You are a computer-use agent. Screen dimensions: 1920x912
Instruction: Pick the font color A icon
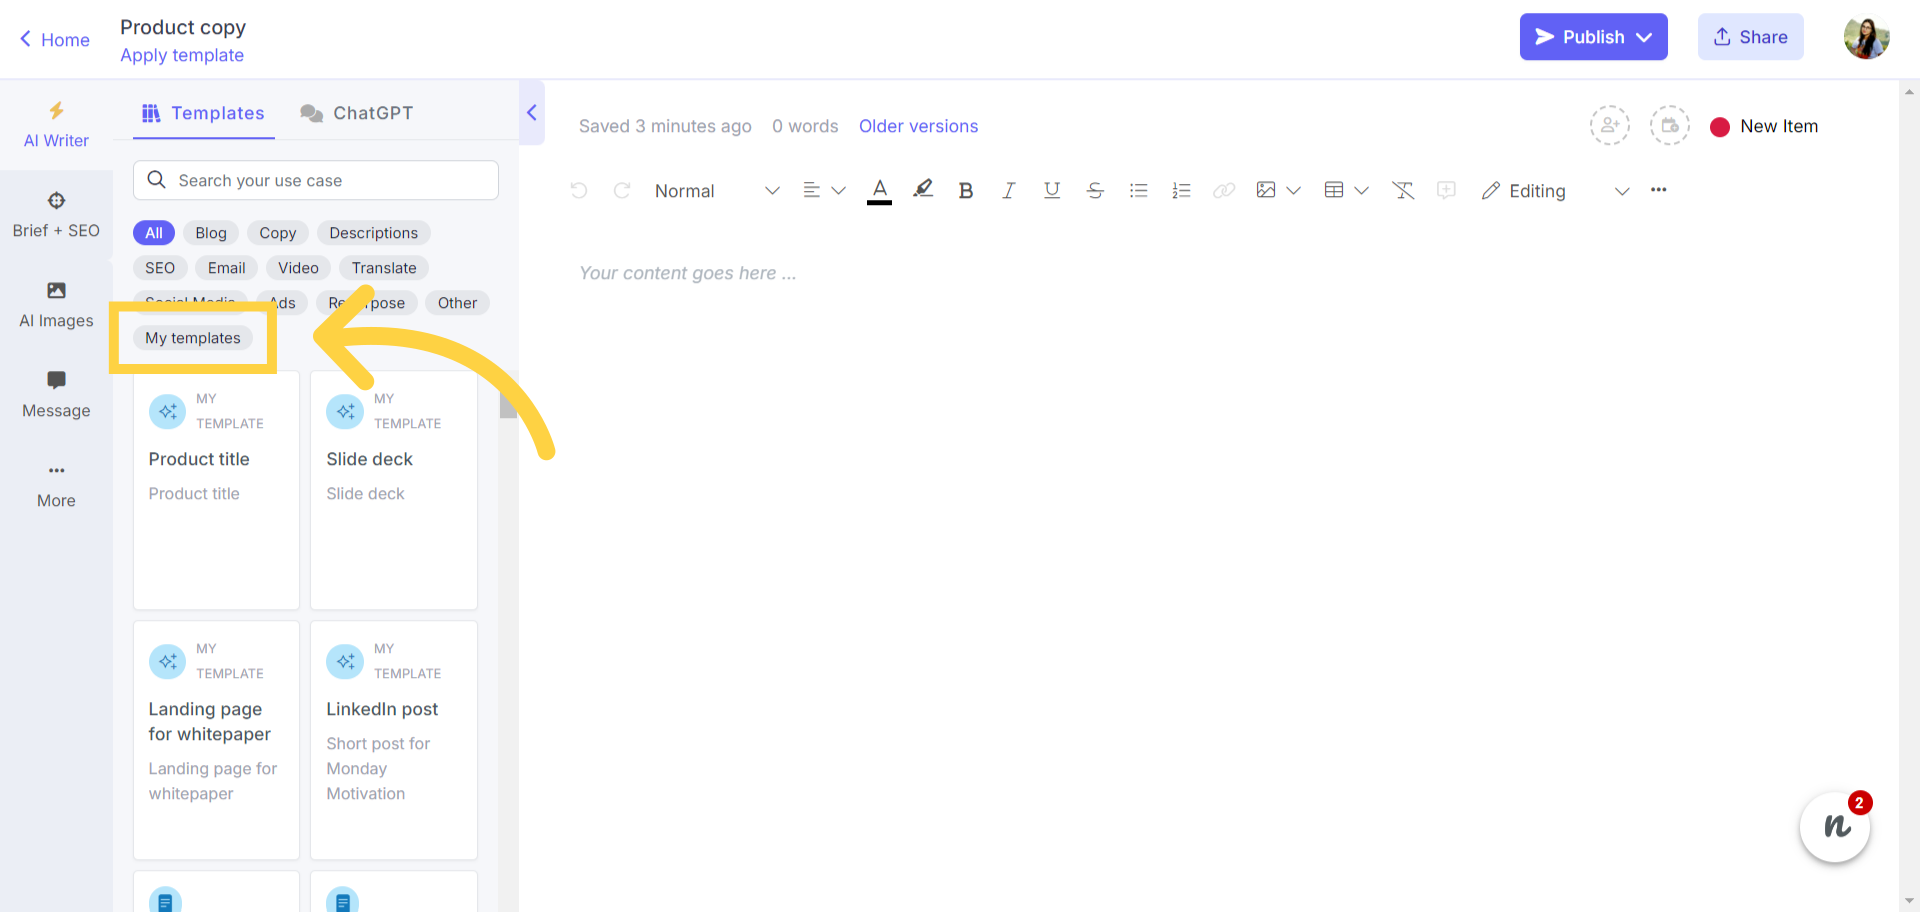pos(879,190)
